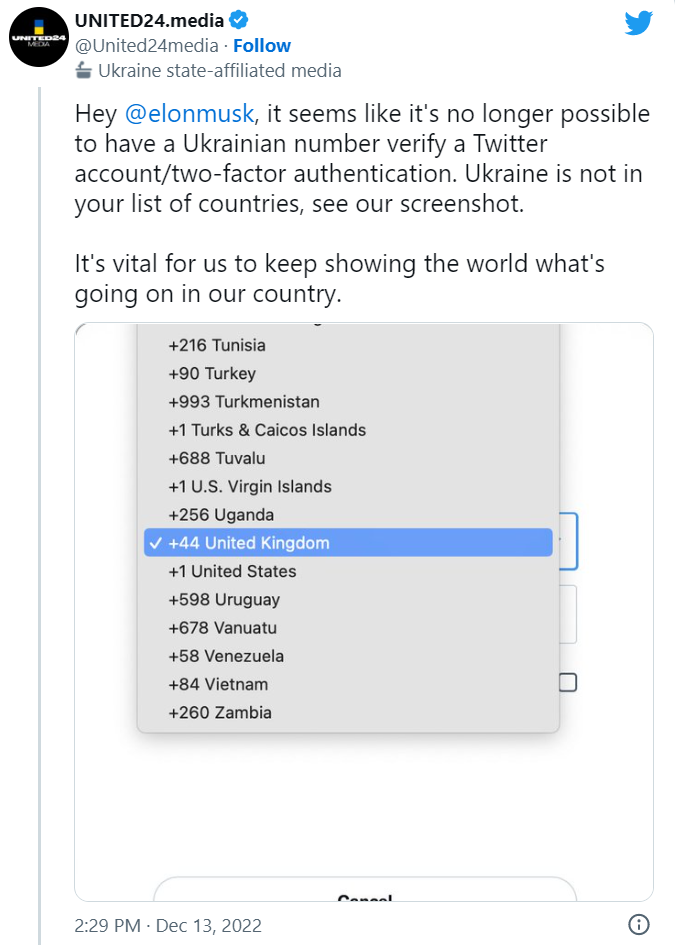Select +90 Turkey country code

212,373
